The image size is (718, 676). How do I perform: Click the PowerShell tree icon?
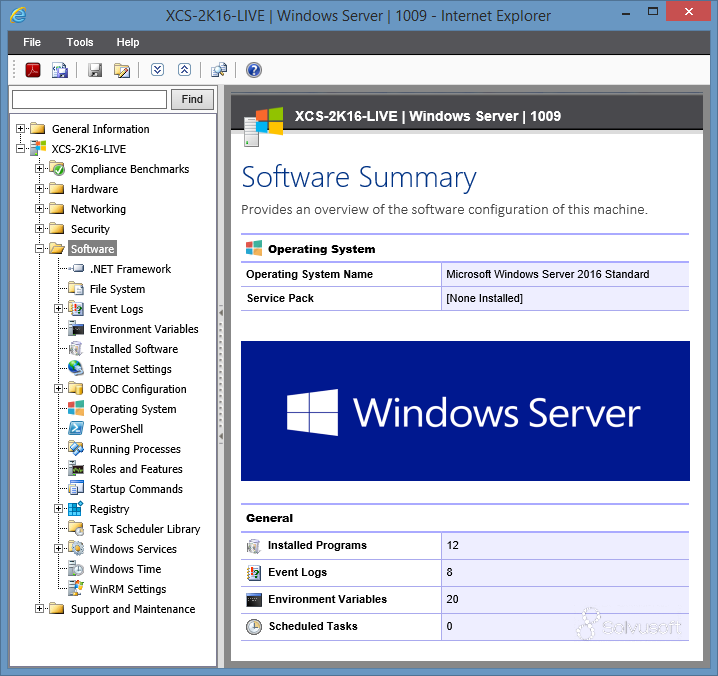pyautogui.click(x=76, y=428)
